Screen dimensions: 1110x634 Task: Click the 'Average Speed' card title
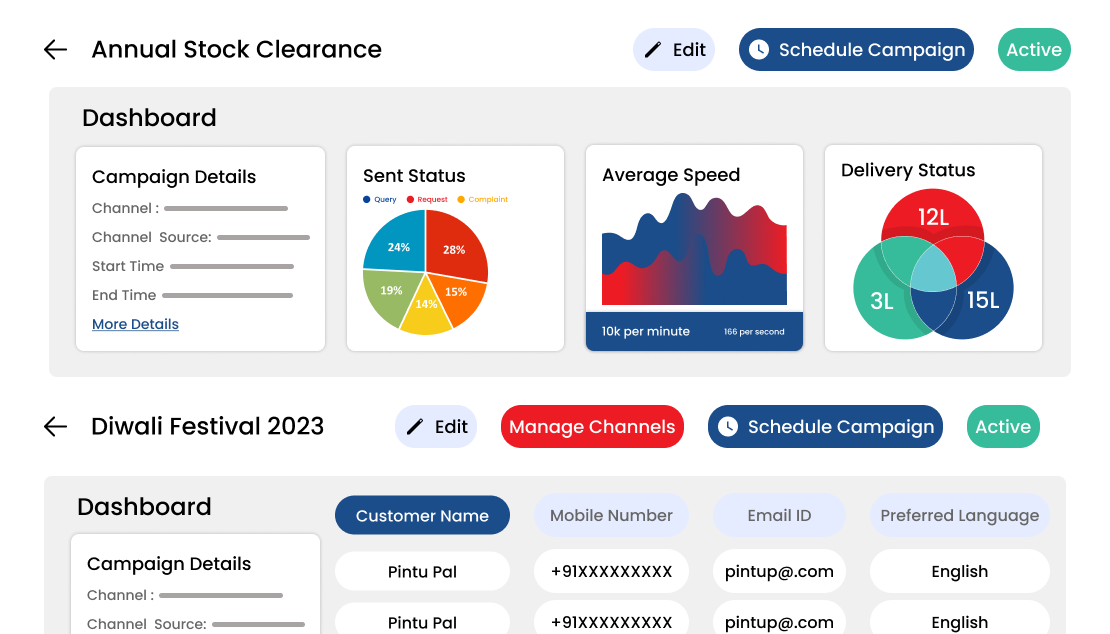[x=671, y=175]
